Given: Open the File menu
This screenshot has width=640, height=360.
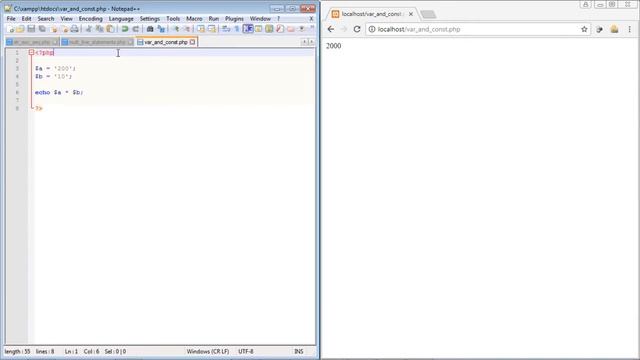Looking at the screenshot, I should click(x=11, y=19).
